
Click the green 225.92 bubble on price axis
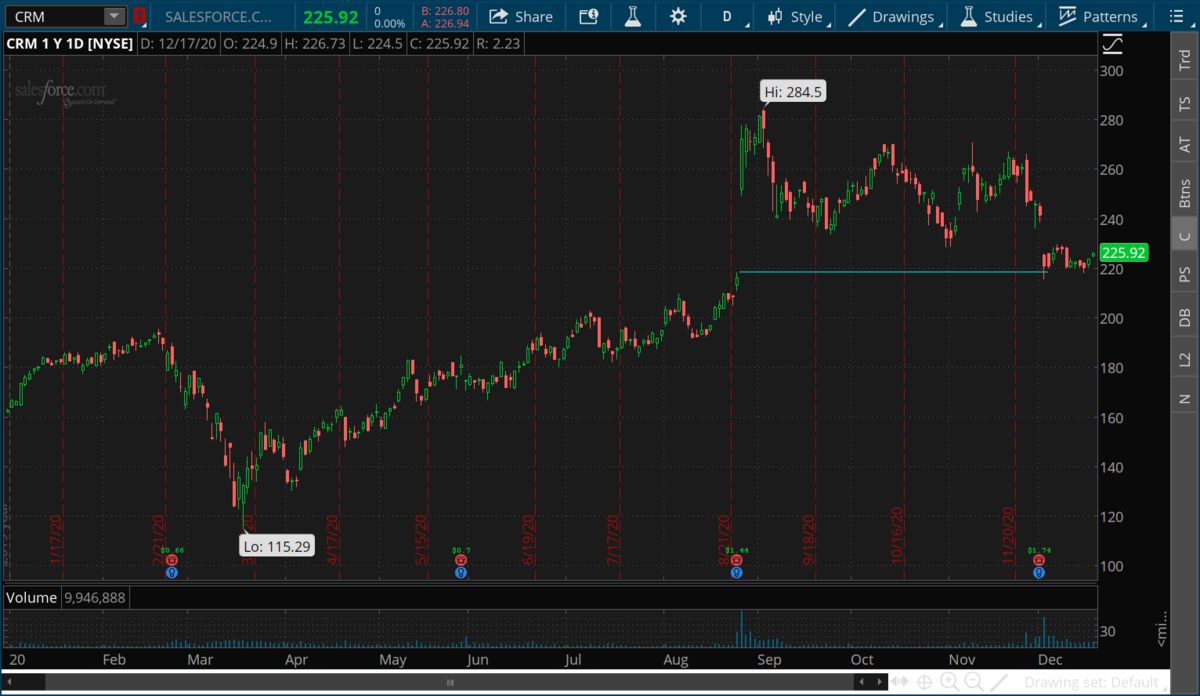1125,253
